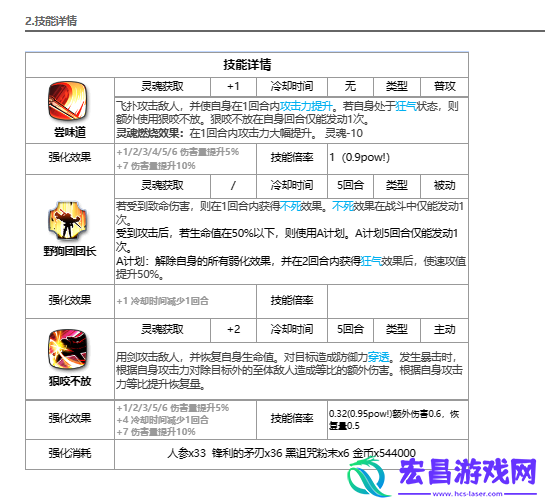This screenshot has height=503, width=545.
Task: Open the first 不死 link after 获得
Action: [290, 206]
